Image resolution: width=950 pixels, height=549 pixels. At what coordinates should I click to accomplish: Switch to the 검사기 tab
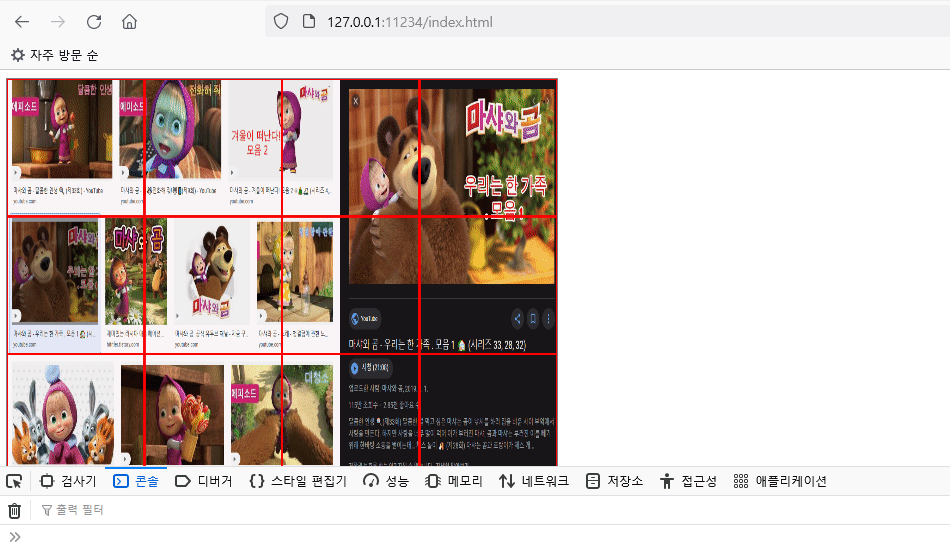(x=68, y=481)
